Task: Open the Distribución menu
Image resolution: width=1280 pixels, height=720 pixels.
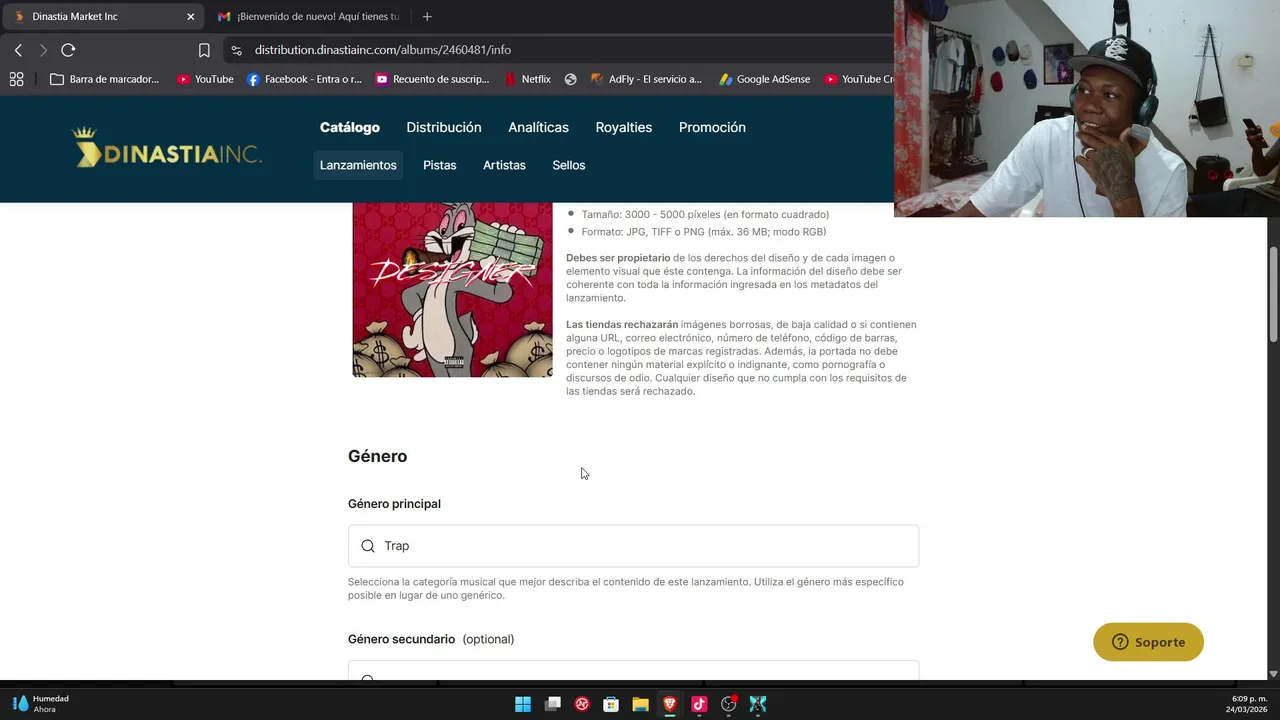Action: point(444,127)
